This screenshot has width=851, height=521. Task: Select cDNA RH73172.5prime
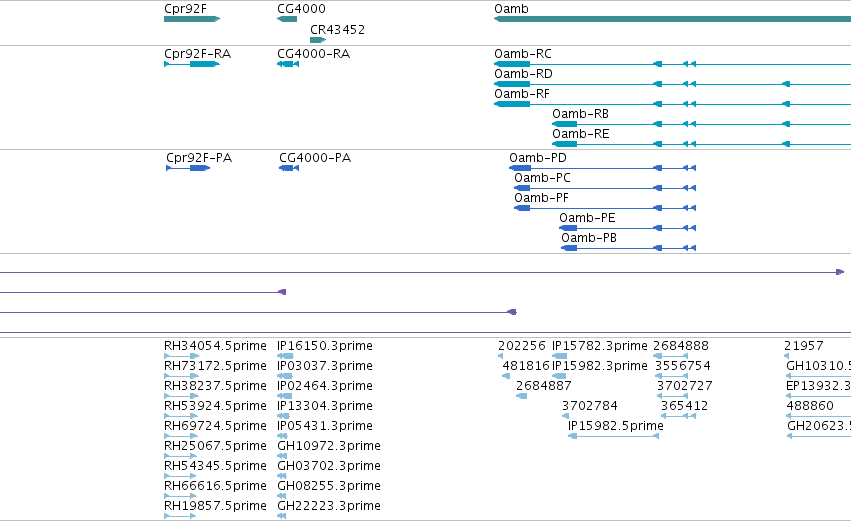215,366
